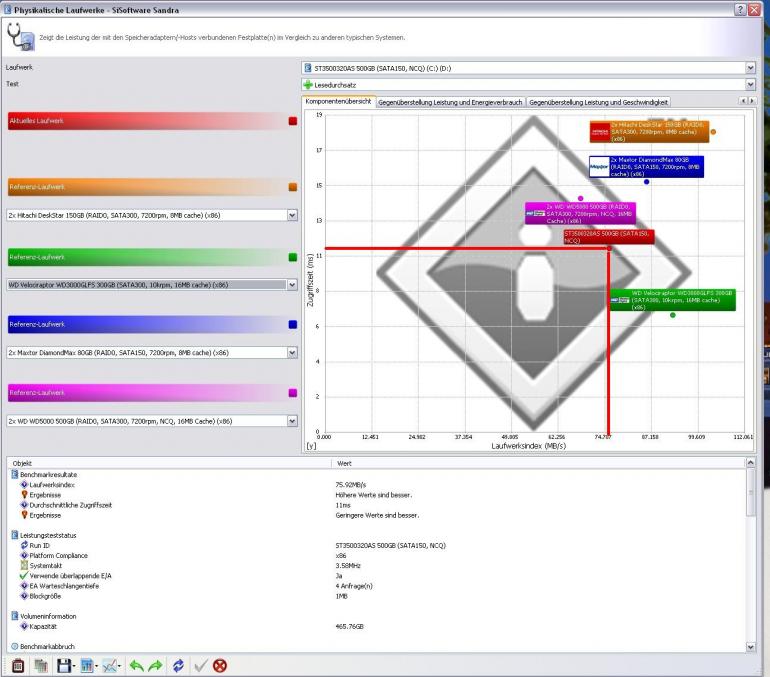Click the green Referenz-Laufwerk color bar

(x=146, y=257)
